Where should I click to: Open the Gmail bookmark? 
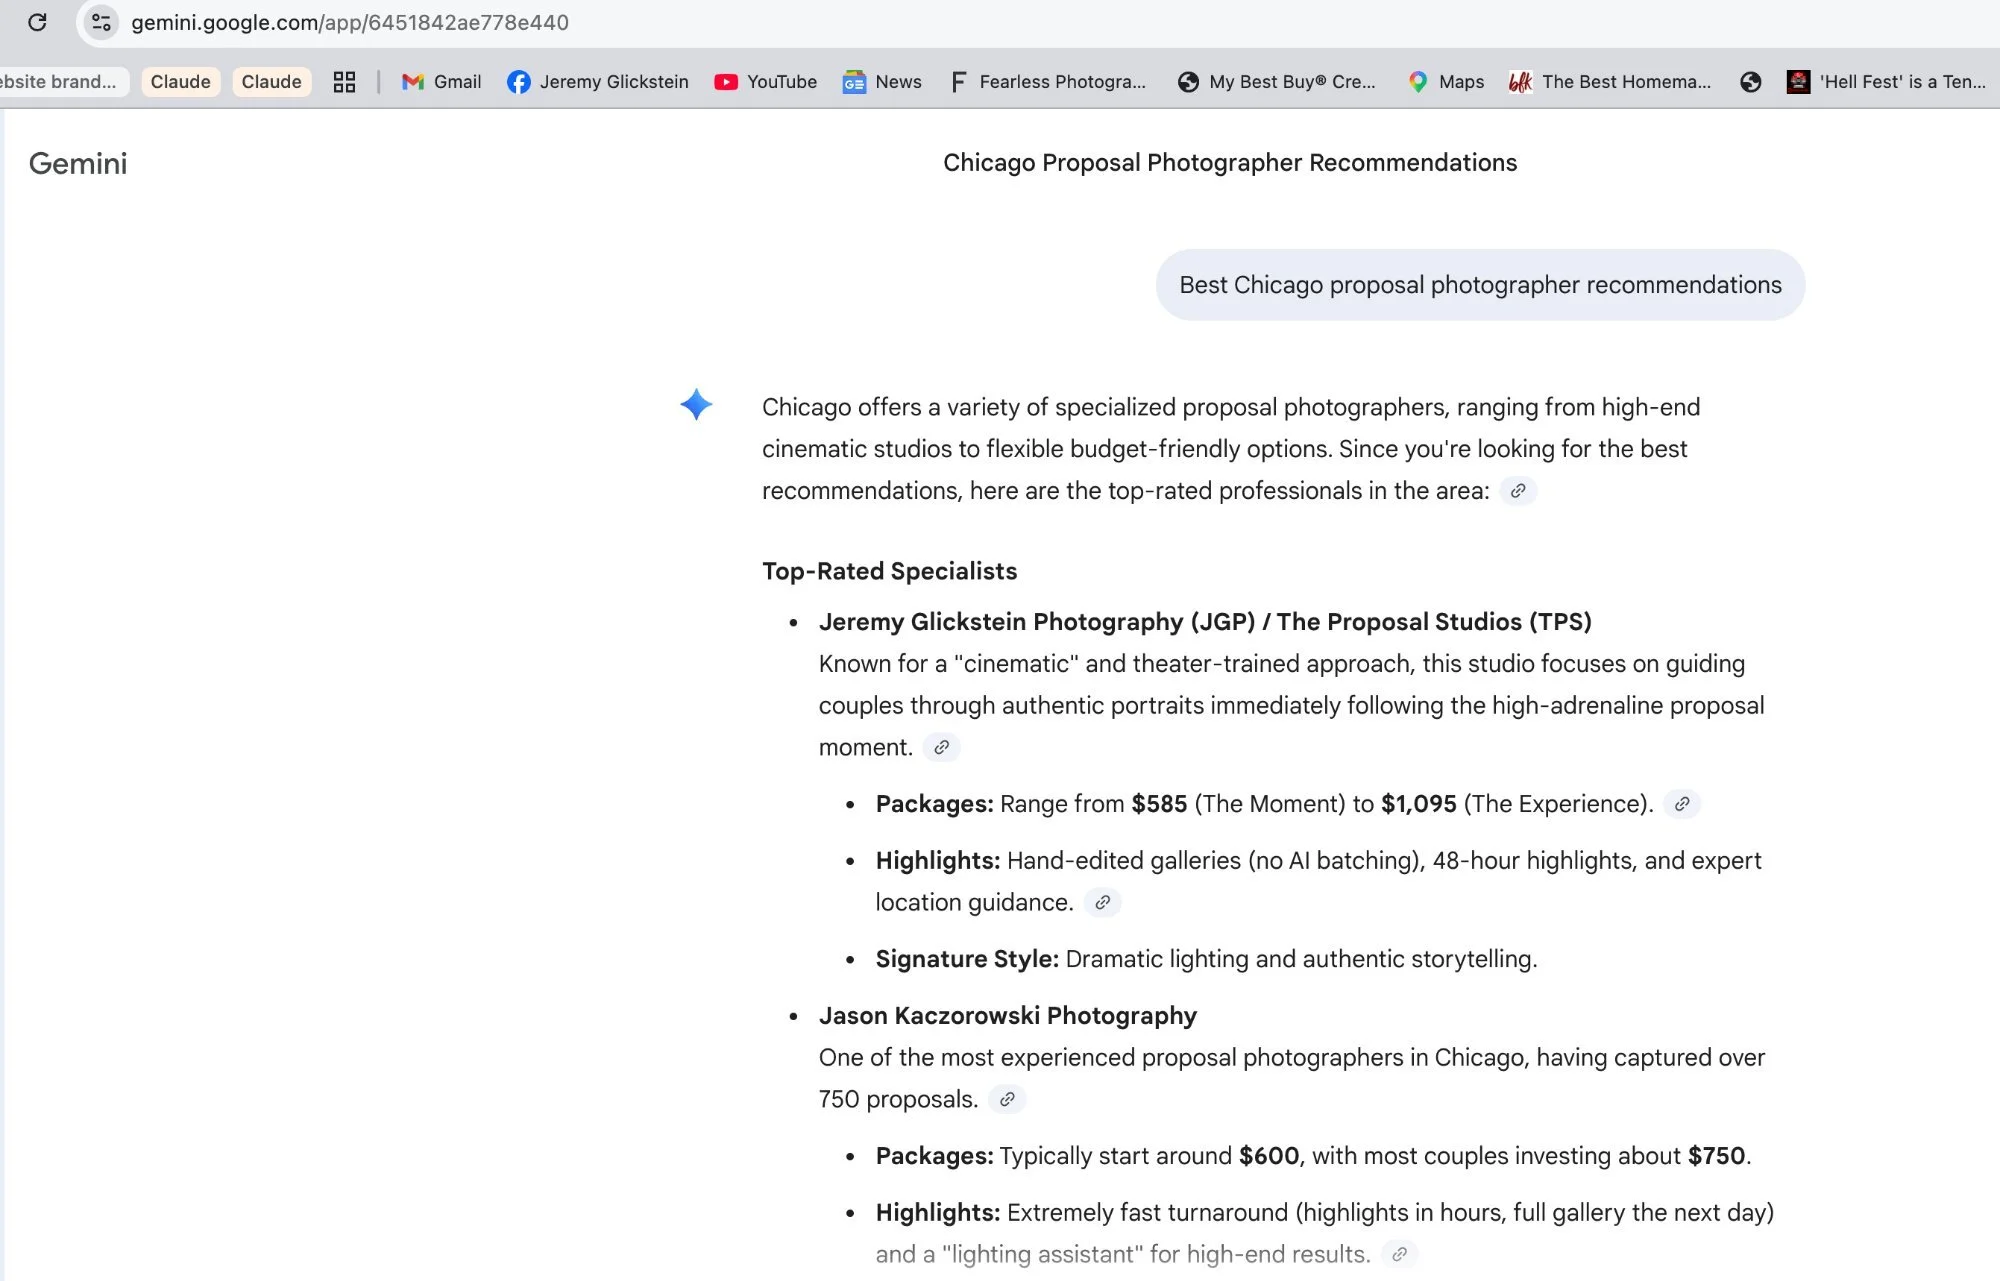(441, 82)
